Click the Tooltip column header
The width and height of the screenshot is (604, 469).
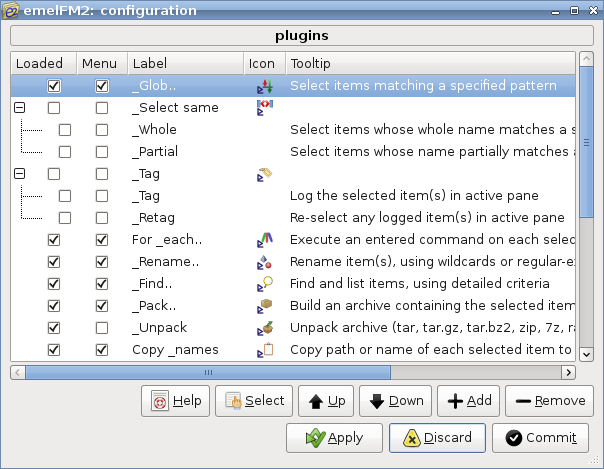[431, 63]
